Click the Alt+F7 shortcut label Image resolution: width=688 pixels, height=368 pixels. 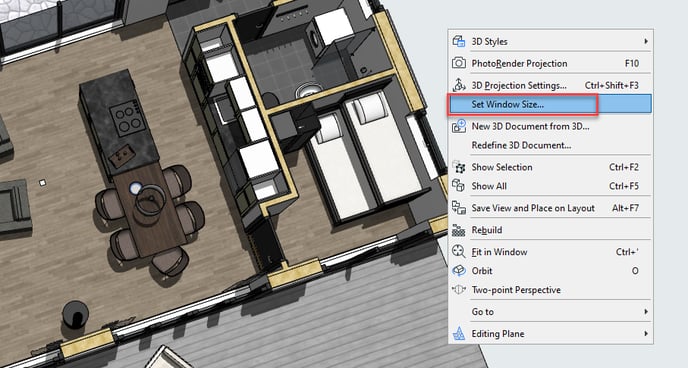point(625,208)
